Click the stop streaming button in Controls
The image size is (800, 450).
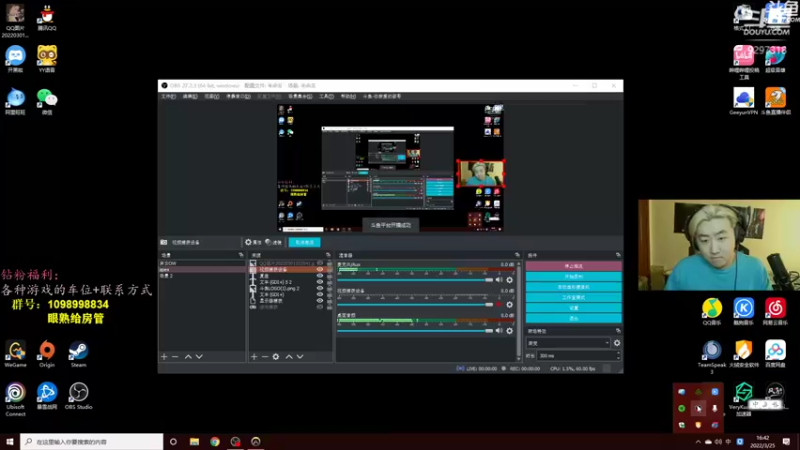point(573,266)
